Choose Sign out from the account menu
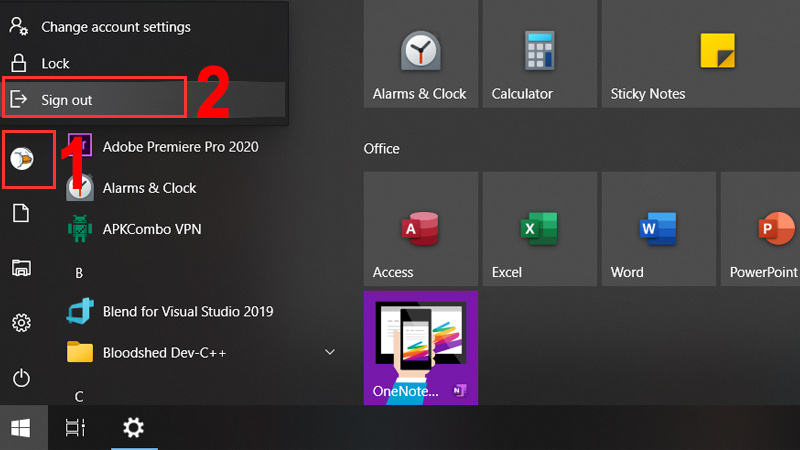This screenshot has width=800, height=450. pos(145,99)
